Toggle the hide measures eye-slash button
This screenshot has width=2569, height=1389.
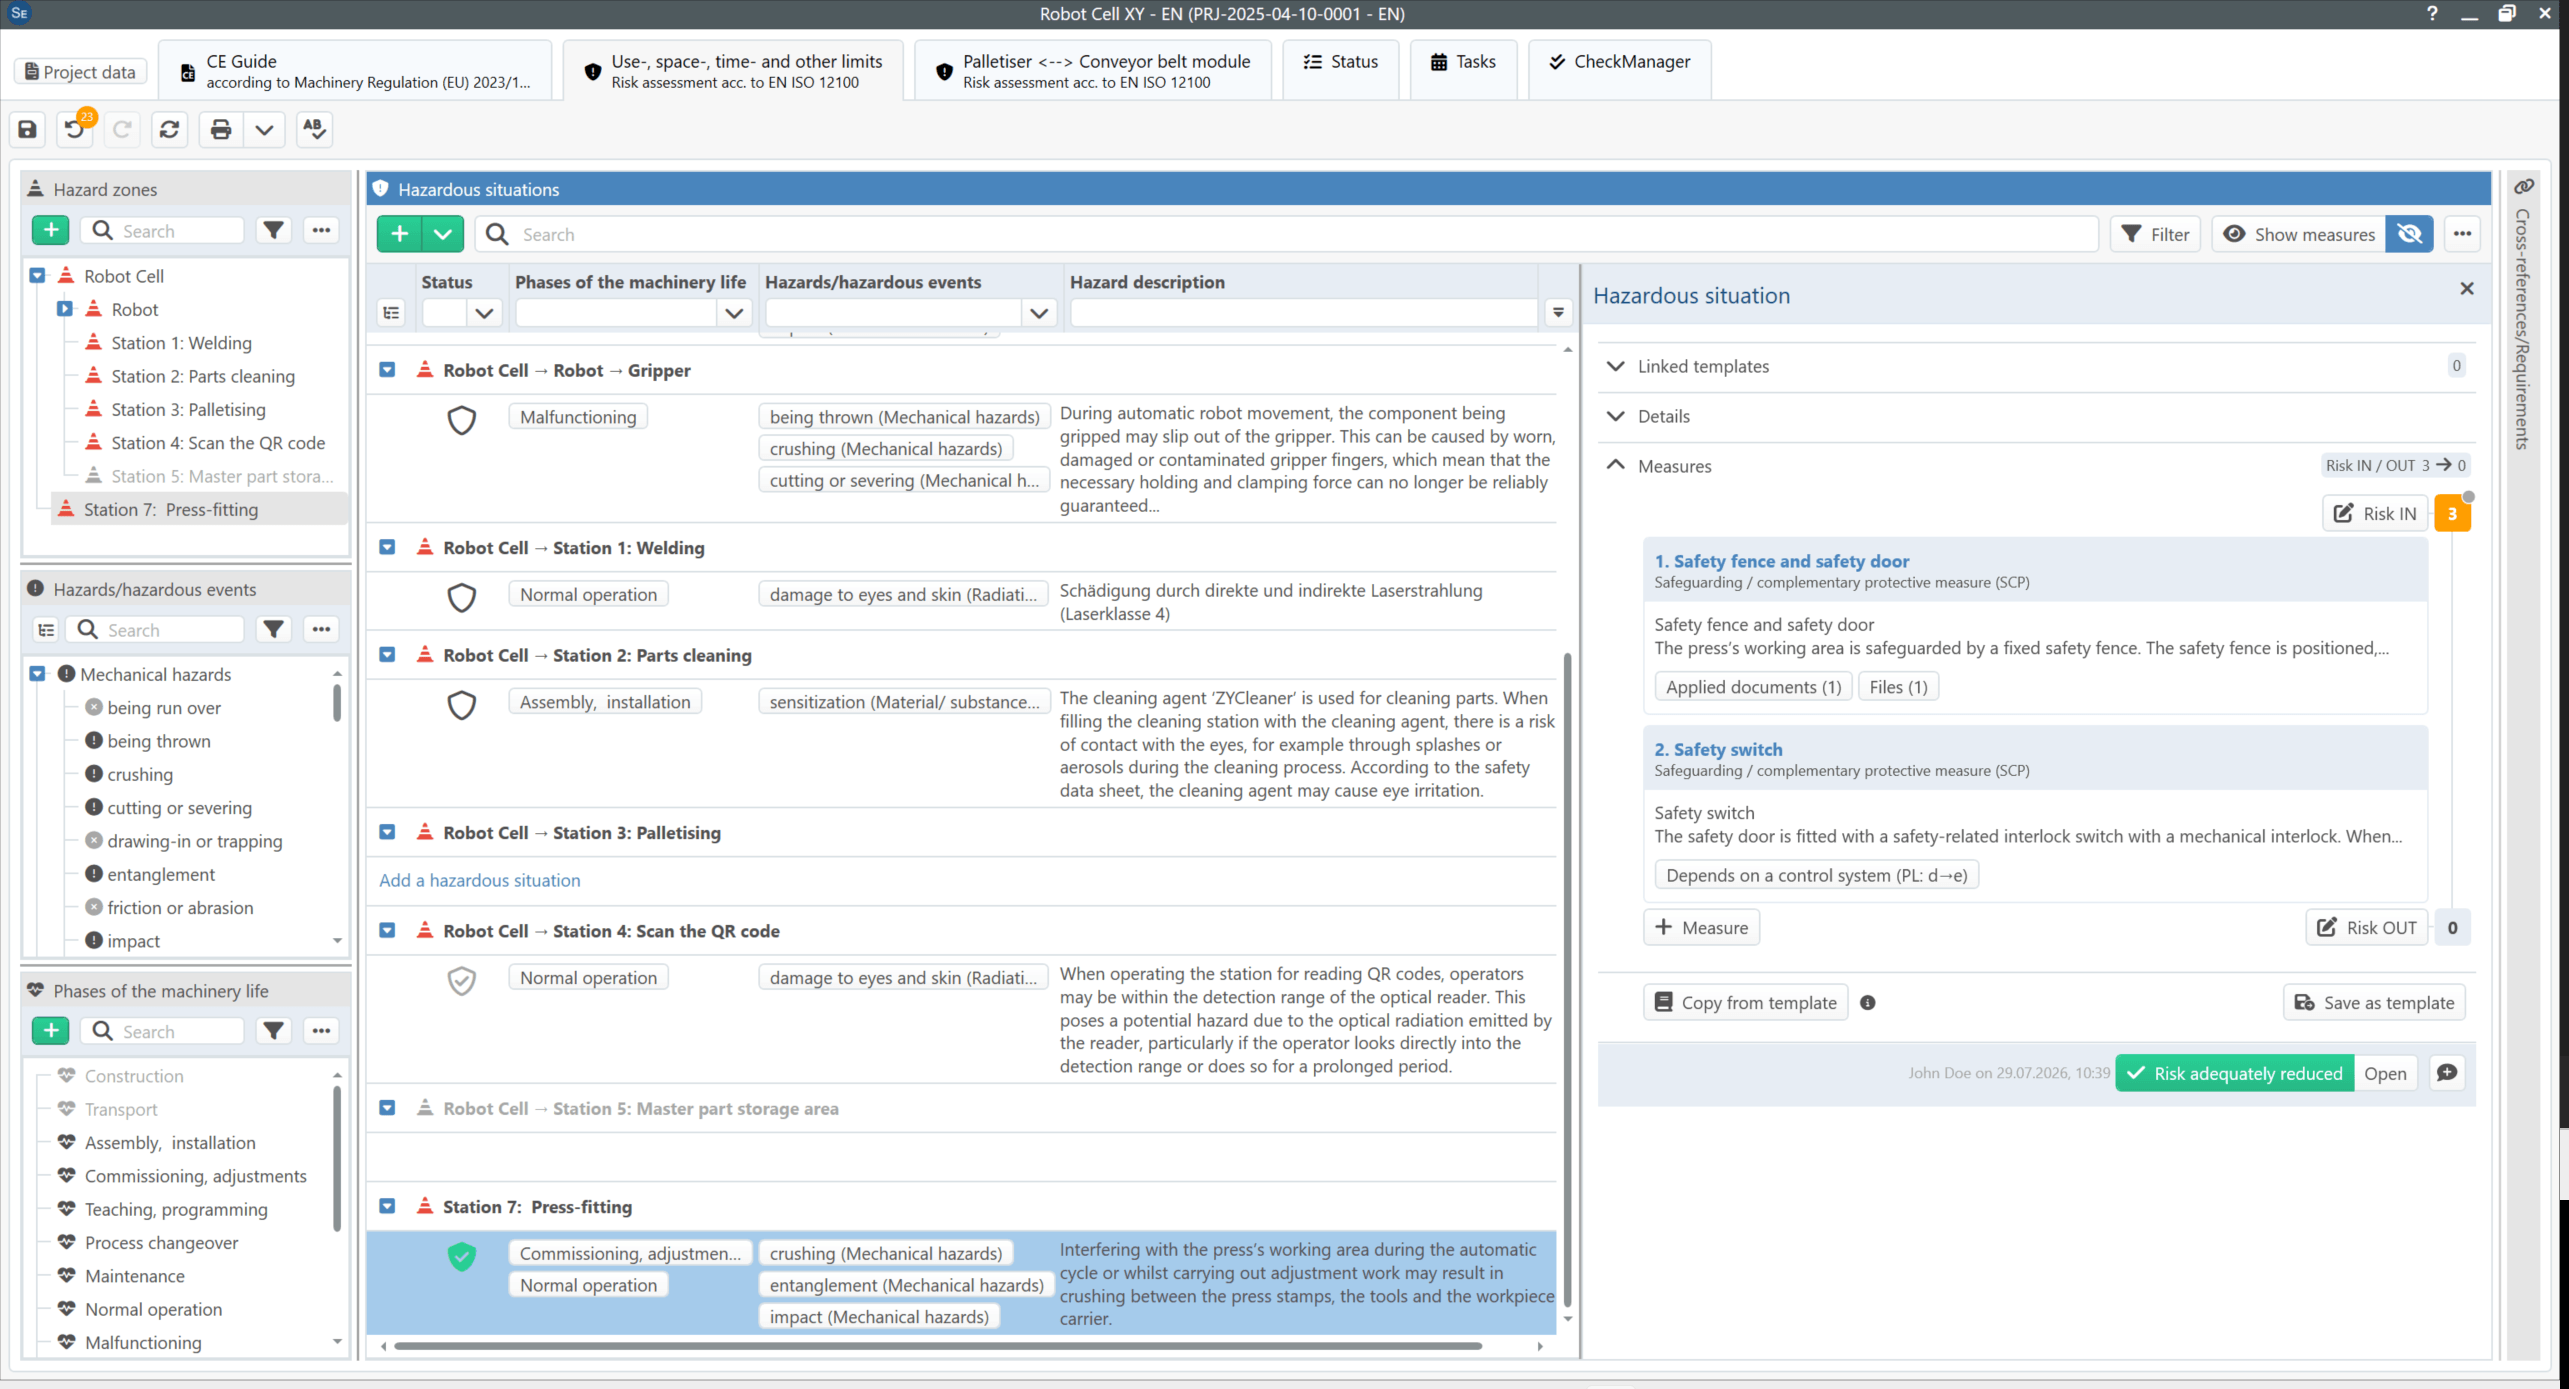(2409, 234)
